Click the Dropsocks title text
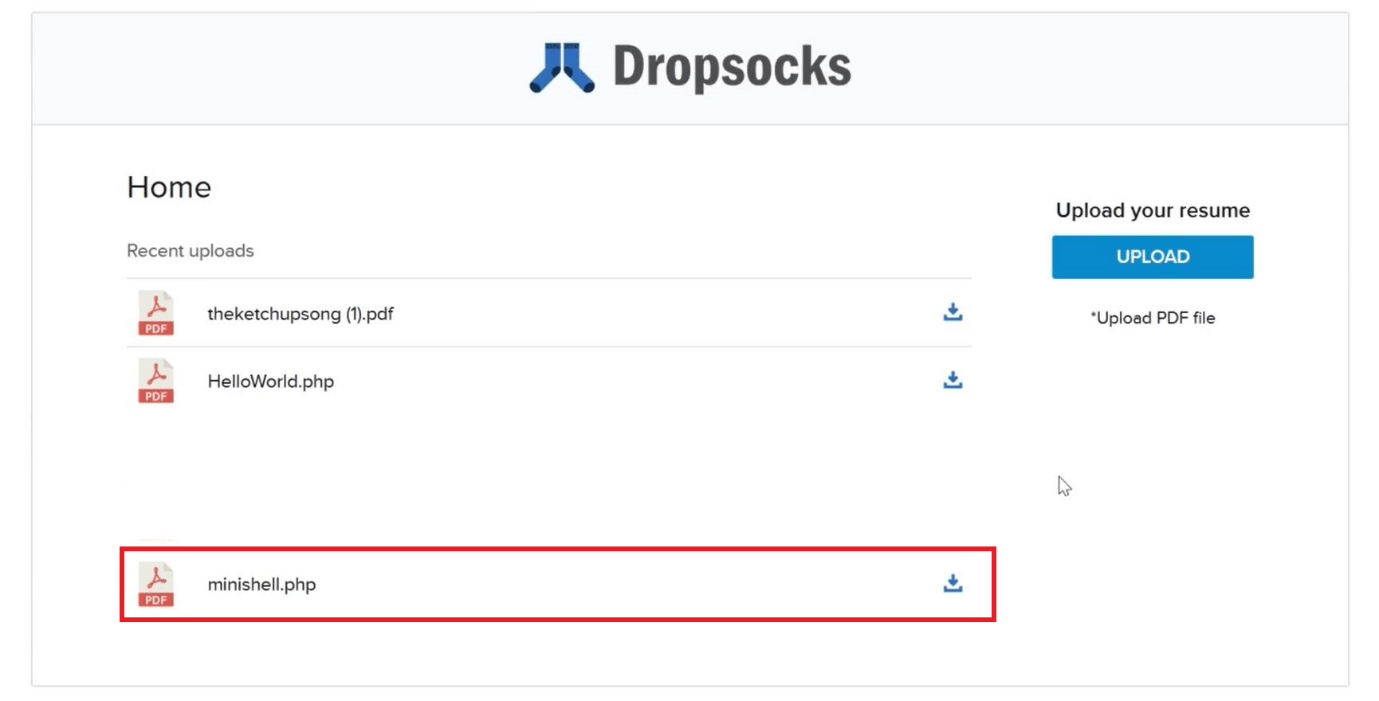This screenshot has width=1379, height=701. 731,68
